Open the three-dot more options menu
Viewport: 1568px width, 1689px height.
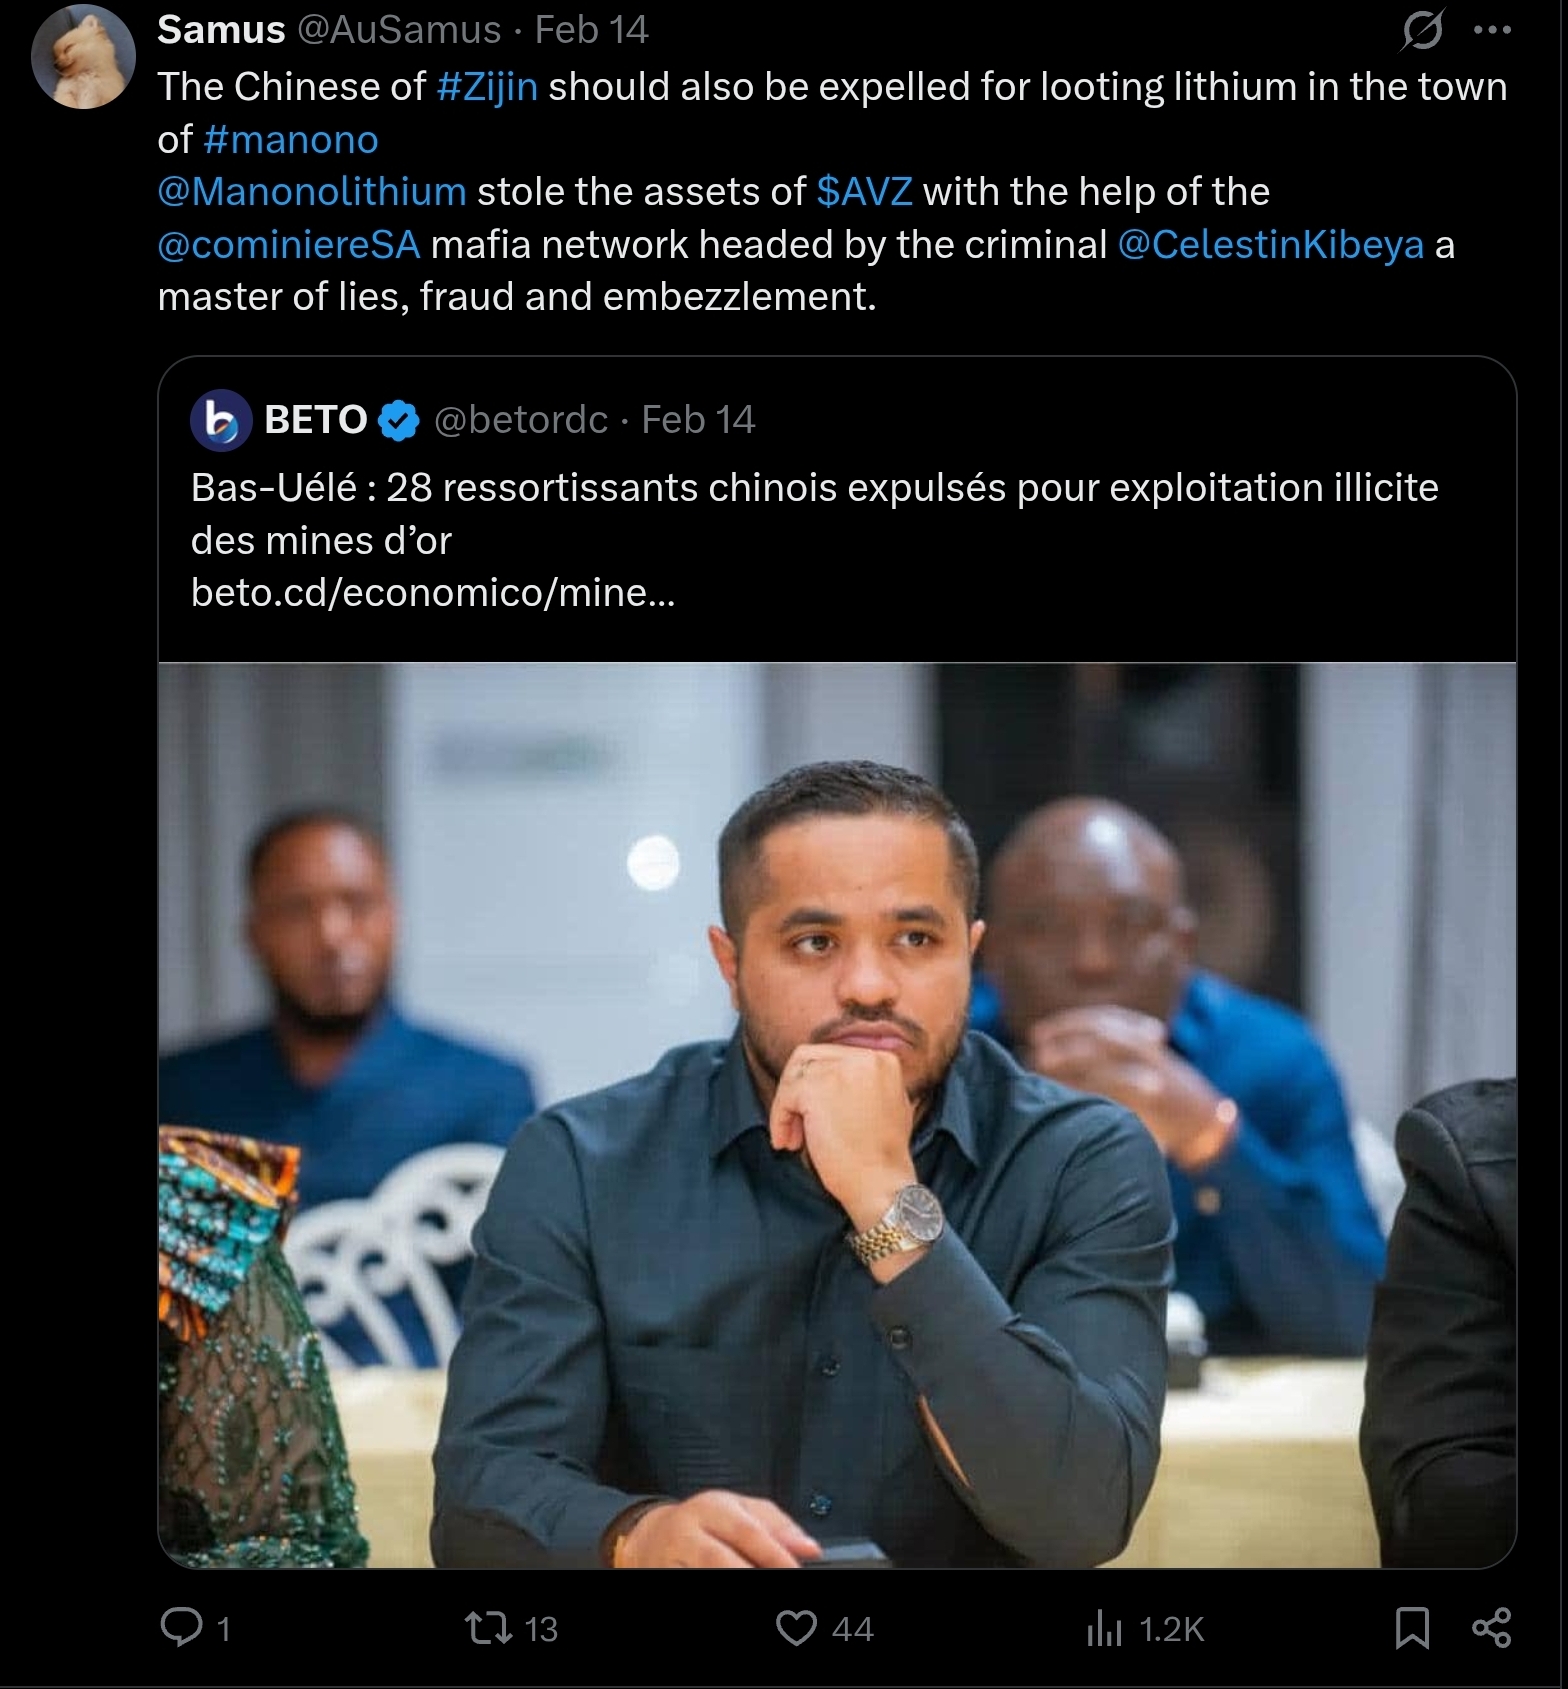[1492, 30]
